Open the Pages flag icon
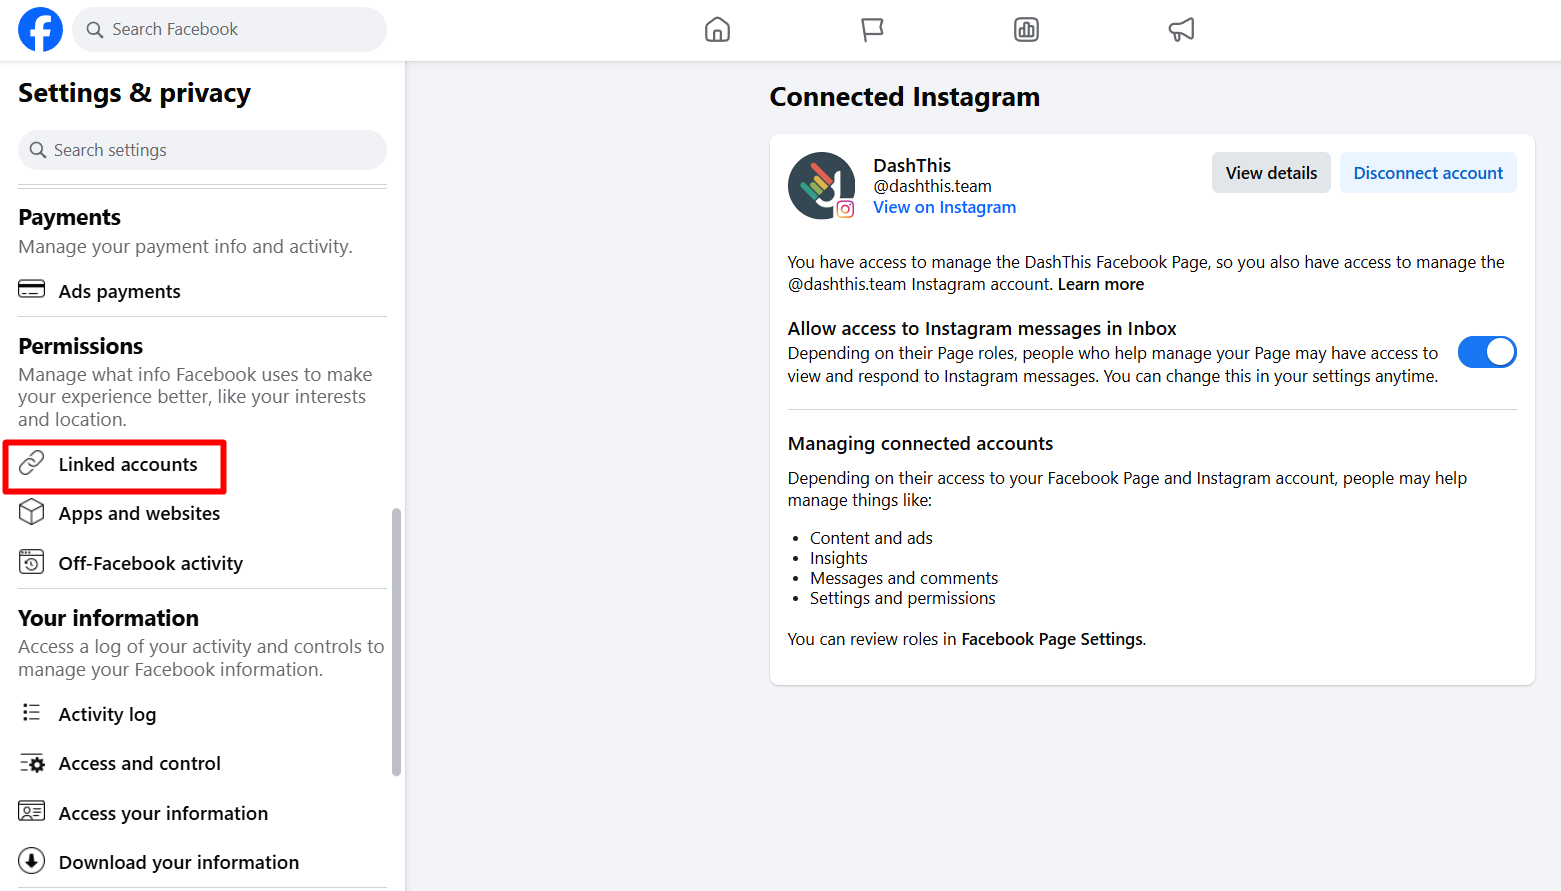1561x891 pixels. pyautogui.click(x=872, y=30)
